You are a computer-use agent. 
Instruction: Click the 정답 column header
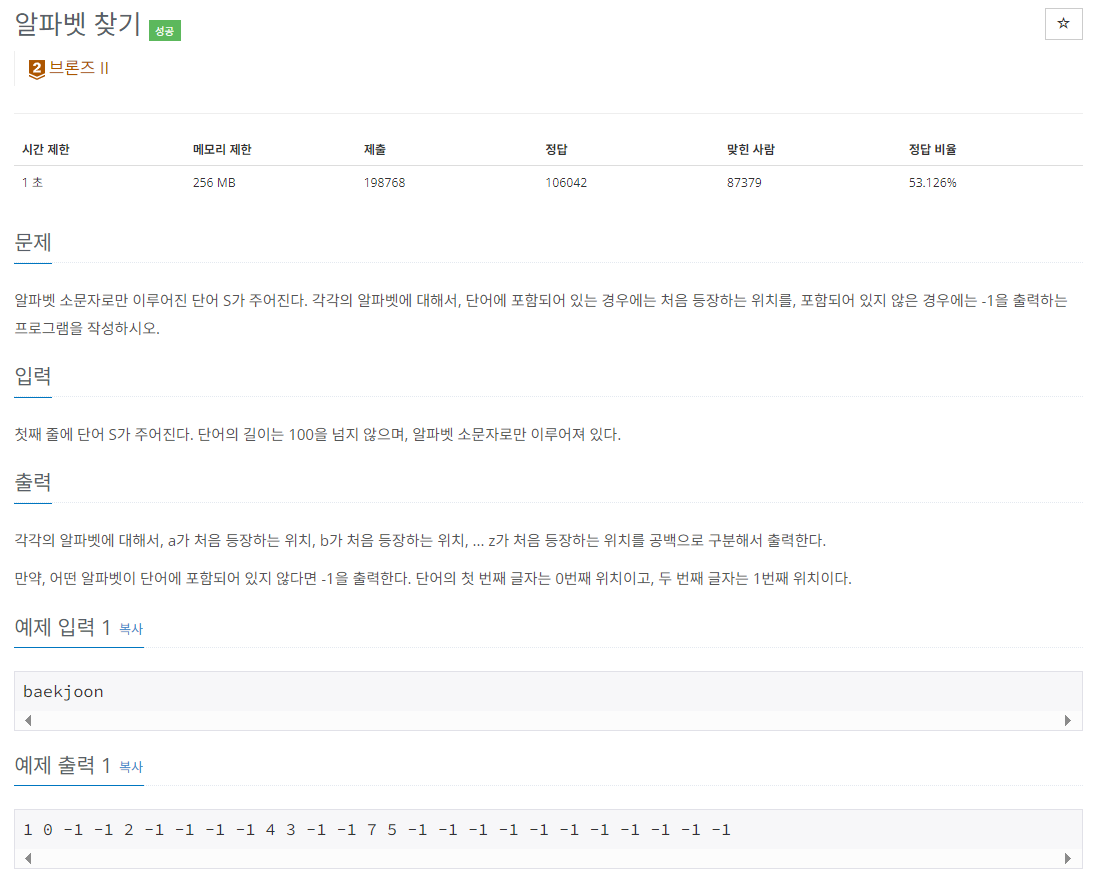556,149
